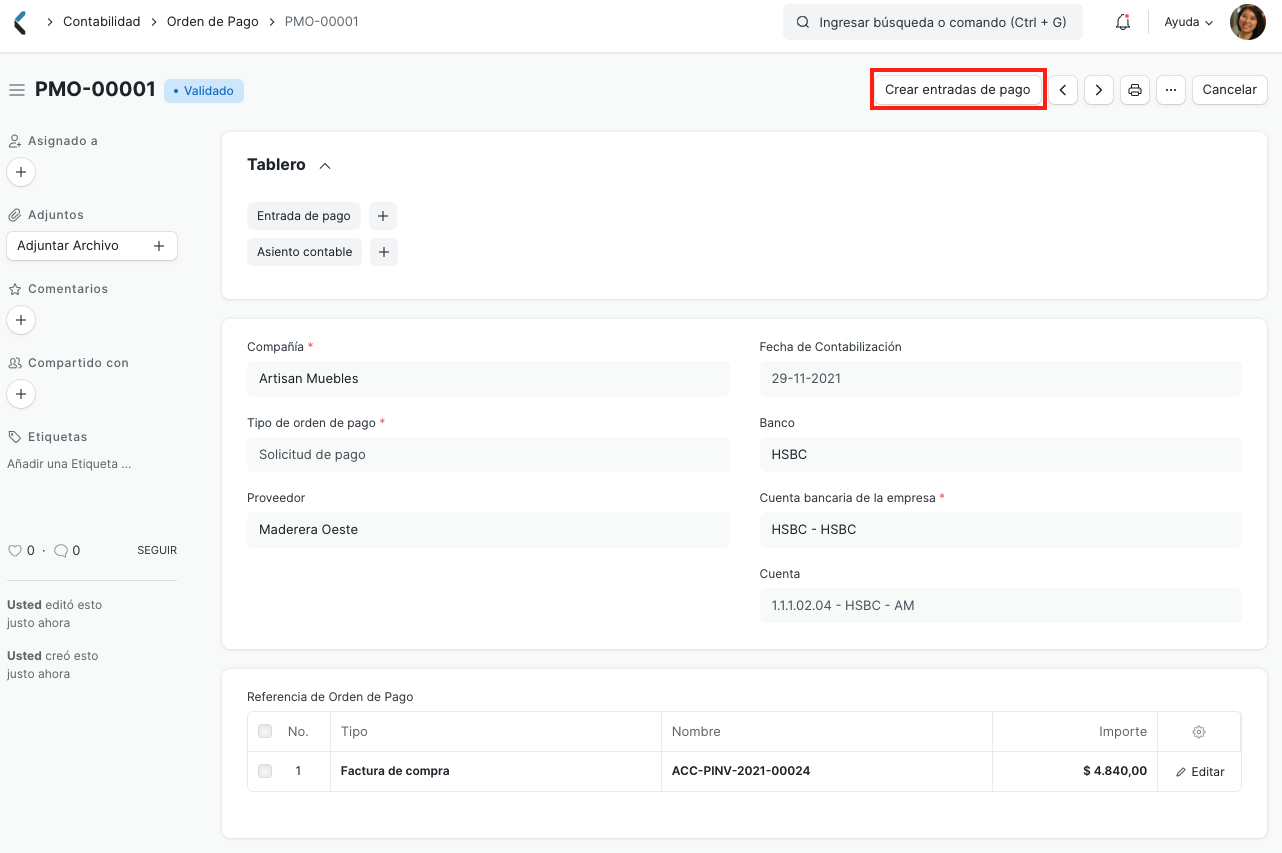Go to previous document arrow
Viewport: 1282px width, 853px height.
[x=1063, y=90]
